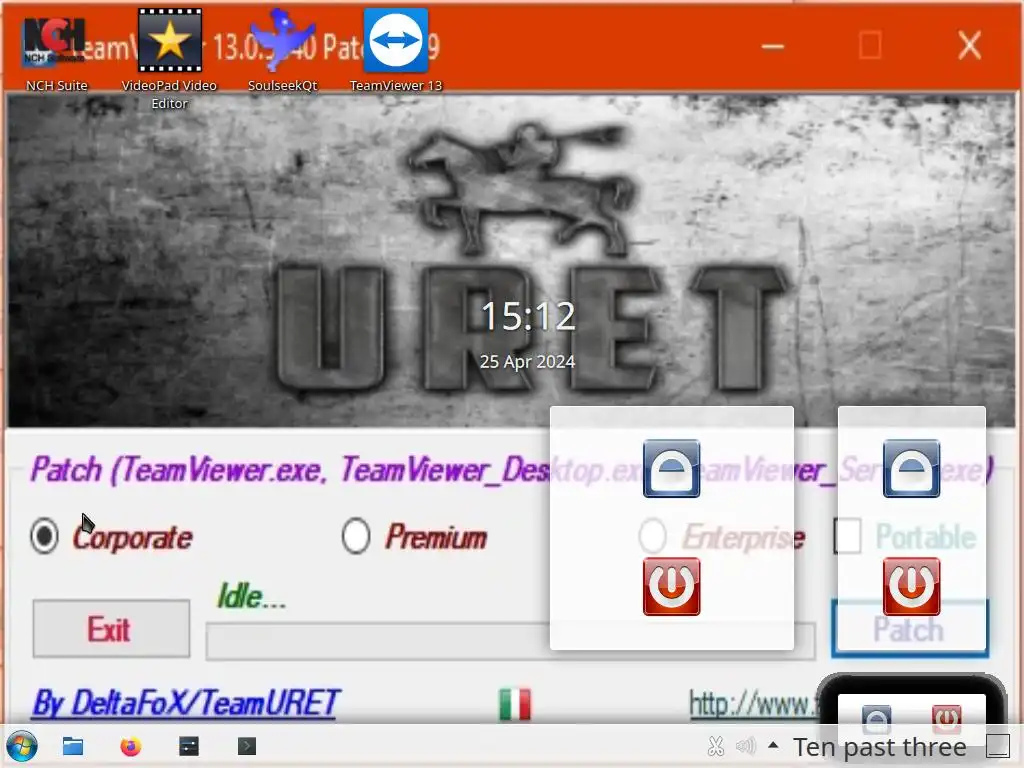
Task: Click the lock screen icon in the left widget
Action: (671, 468)
